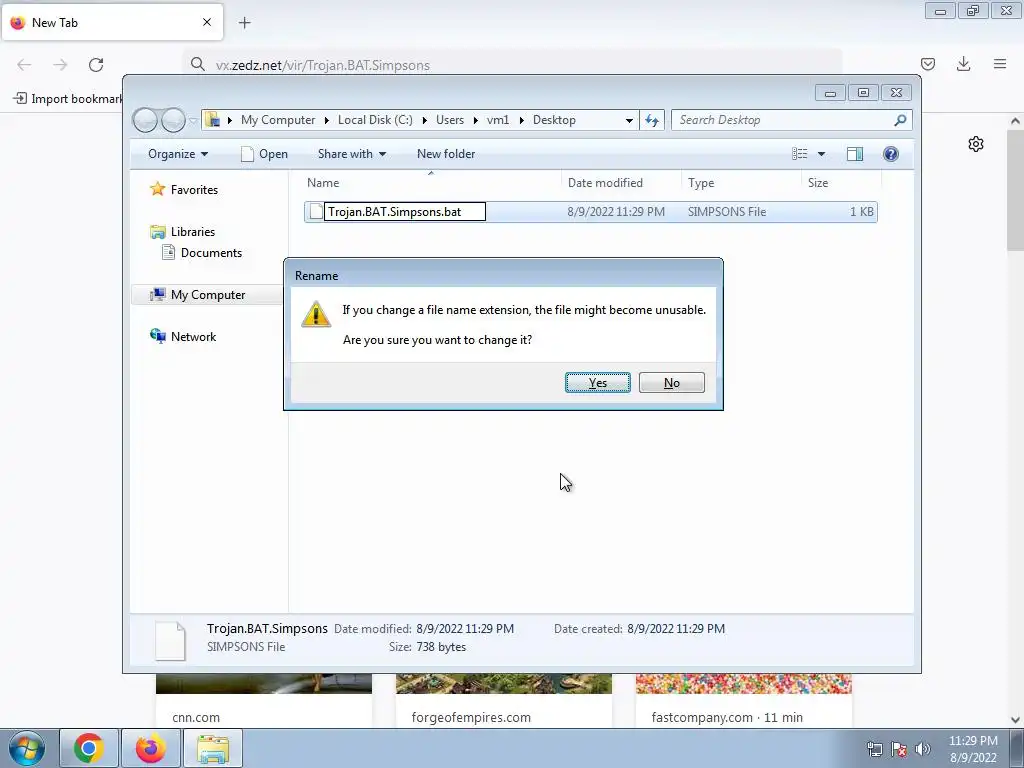Viewport: 1024px width, 768px height.
Task: Open the Firefox downloads icon
Action: point(963,64)
